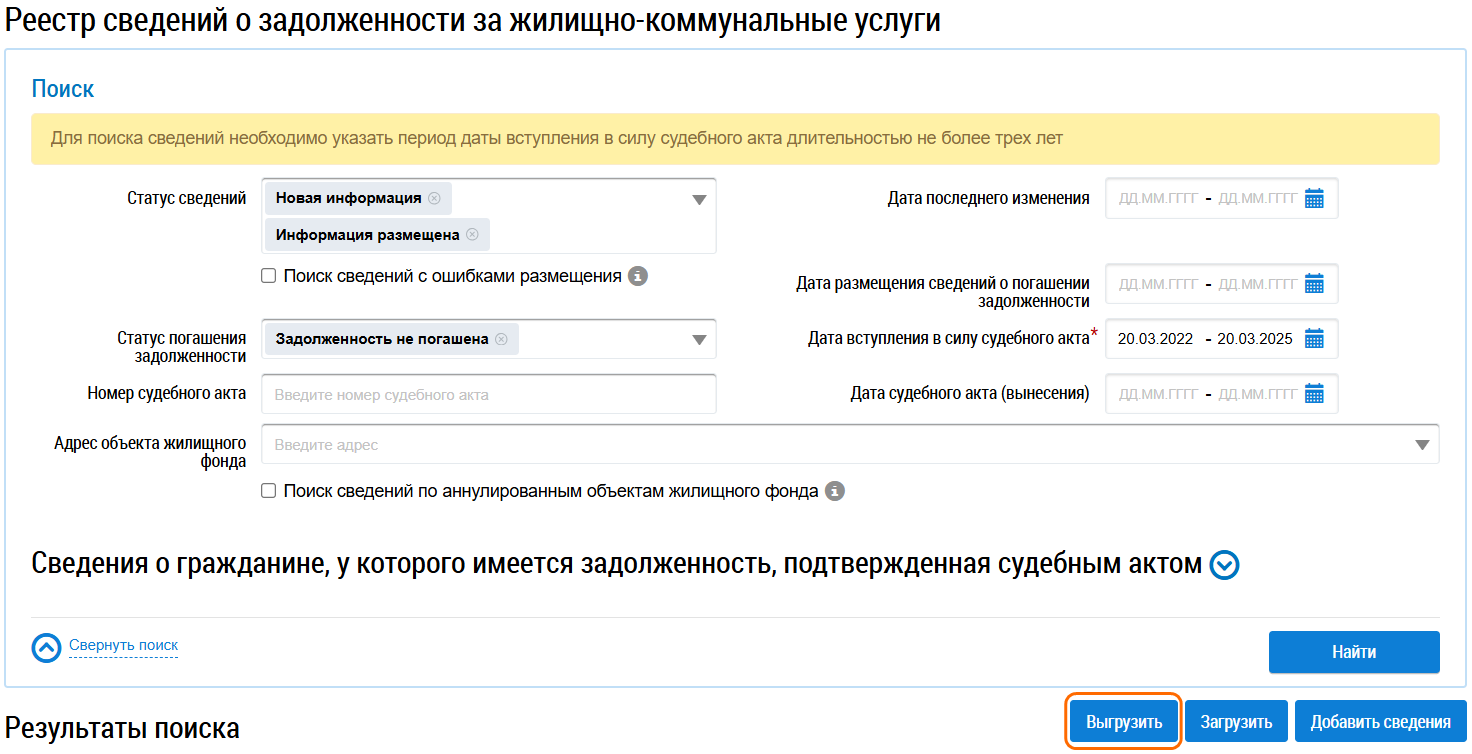Click the Найти button

click(x=1353, y=652)
